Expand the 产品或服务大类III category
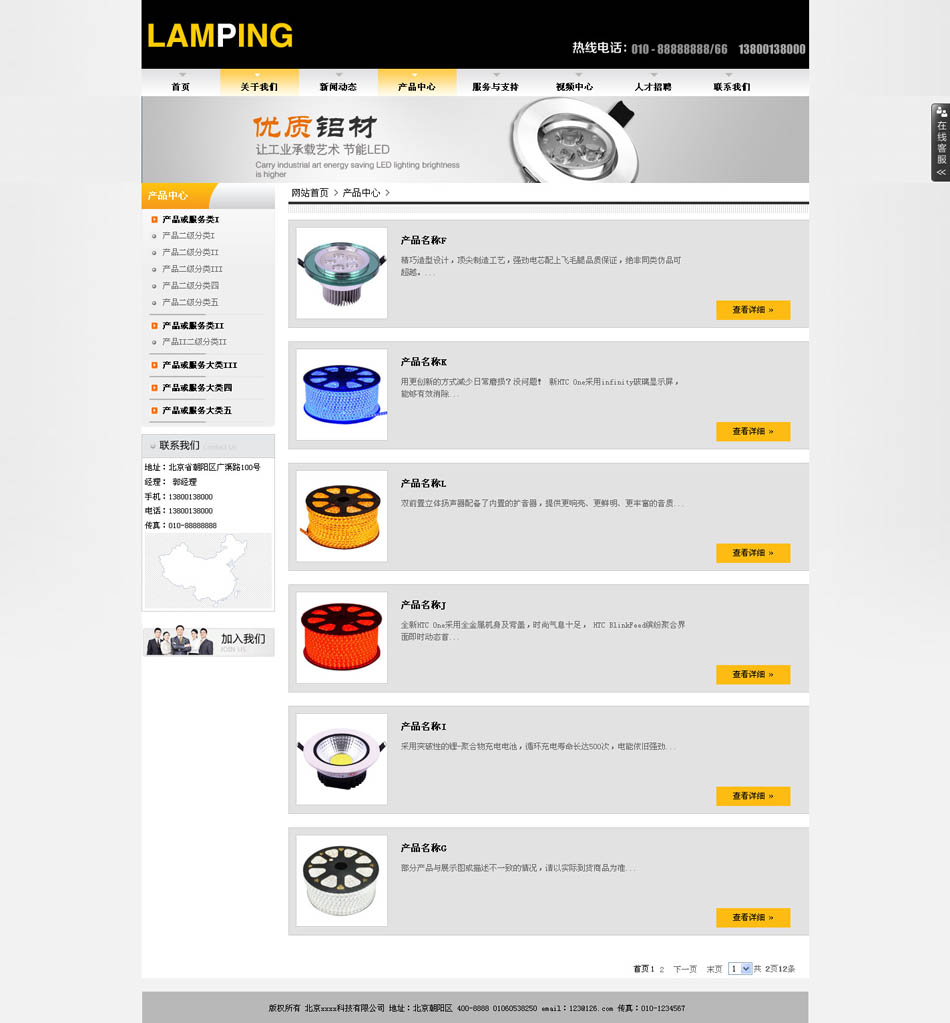 tap(200, 365)
